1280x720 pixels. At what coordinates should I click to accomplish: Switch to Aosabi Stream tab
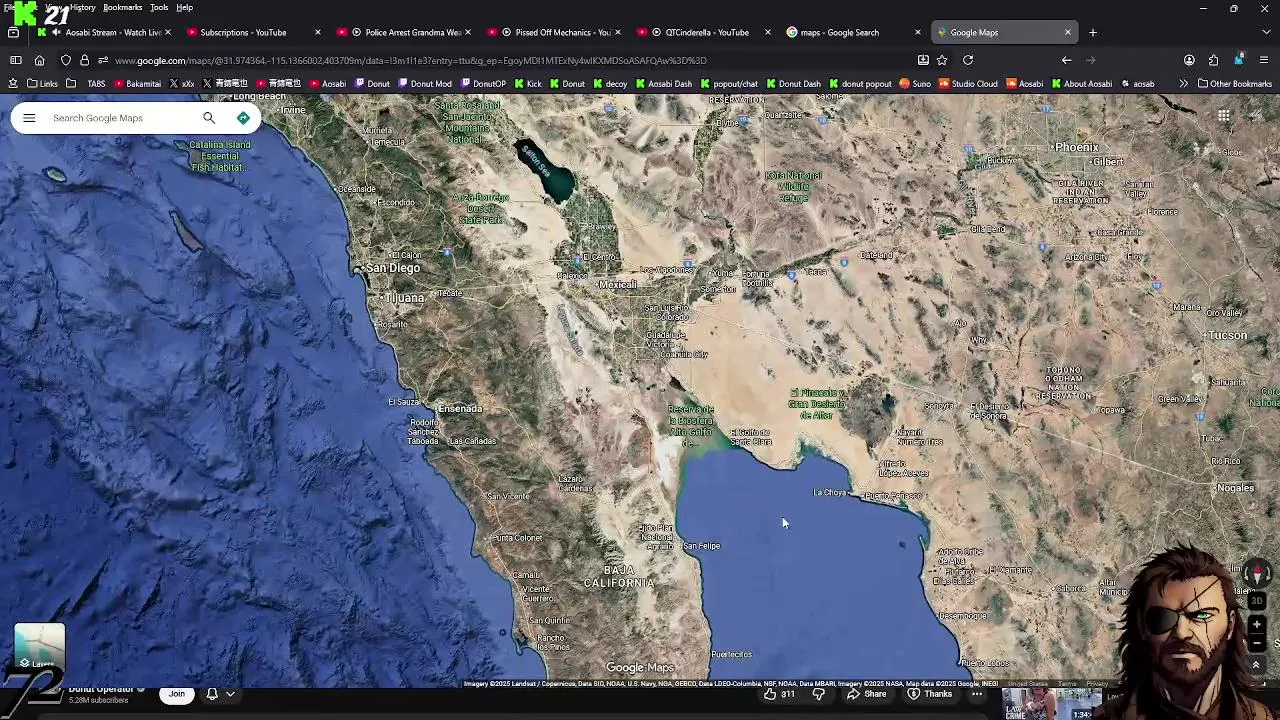[x=104, y=32]
